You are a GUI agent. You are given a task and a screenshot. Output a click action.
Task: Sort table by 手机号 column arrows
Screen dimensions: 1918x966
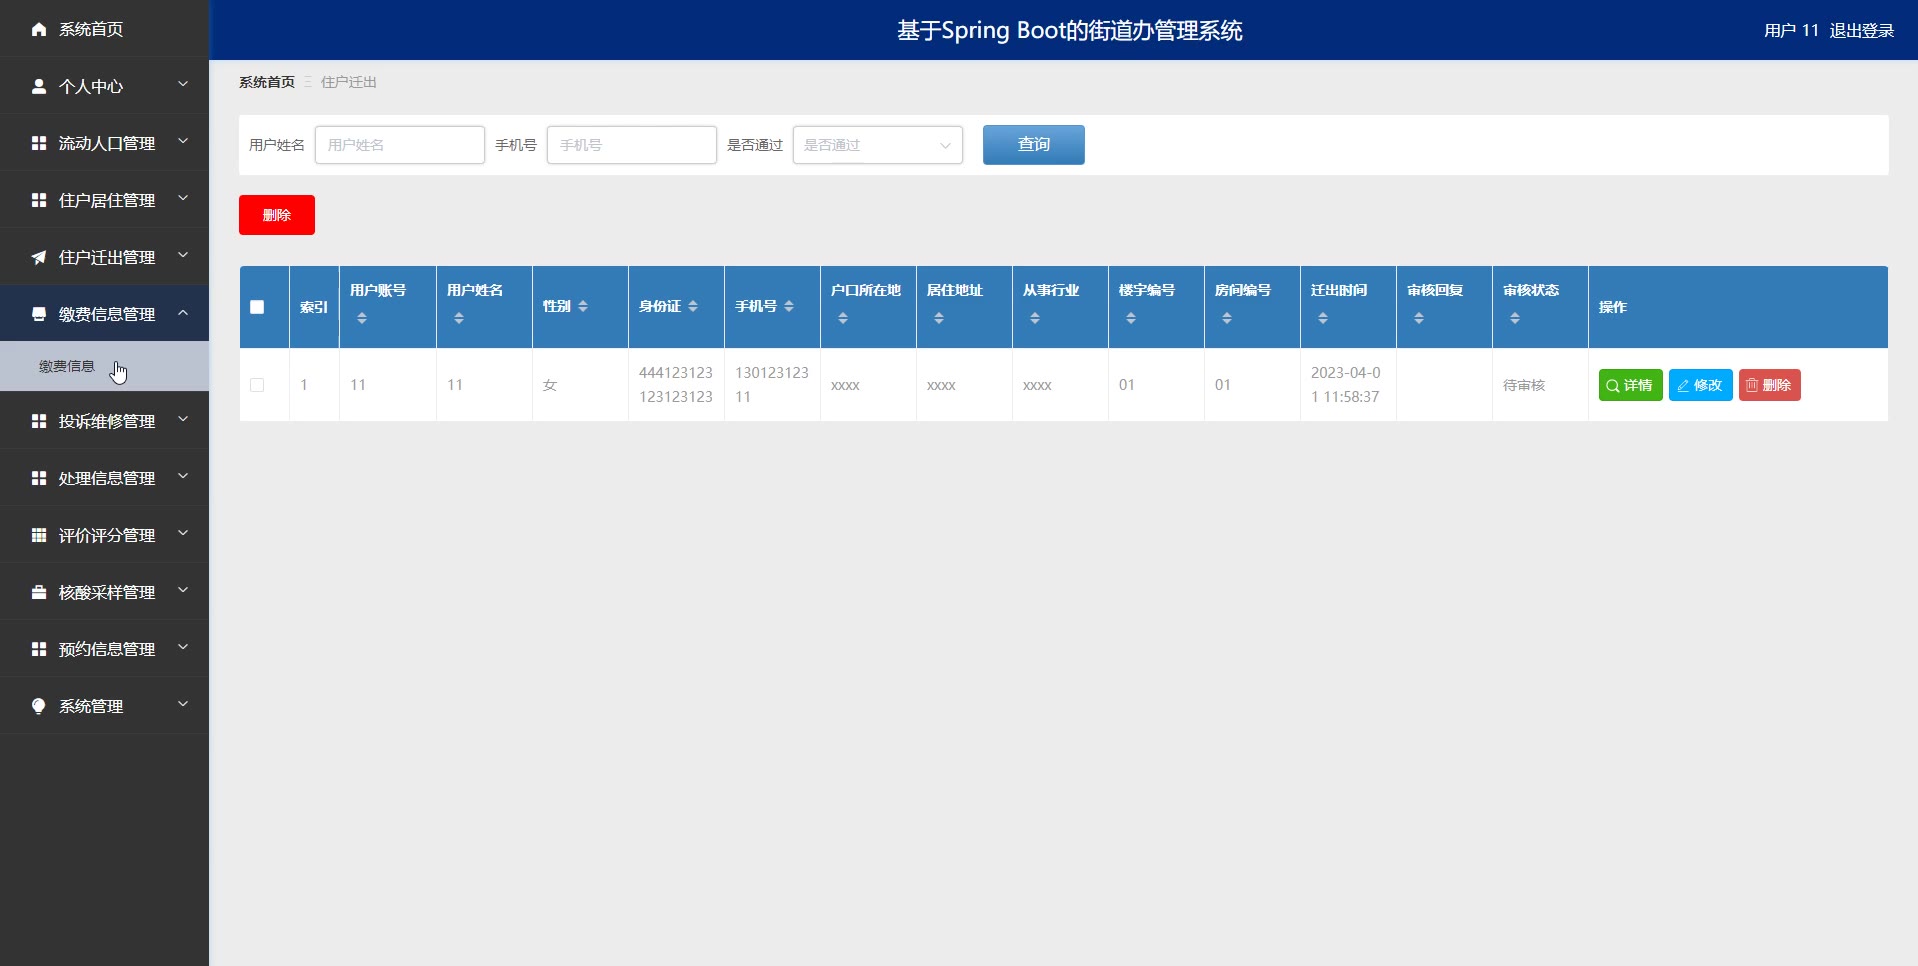click(789, 306)
